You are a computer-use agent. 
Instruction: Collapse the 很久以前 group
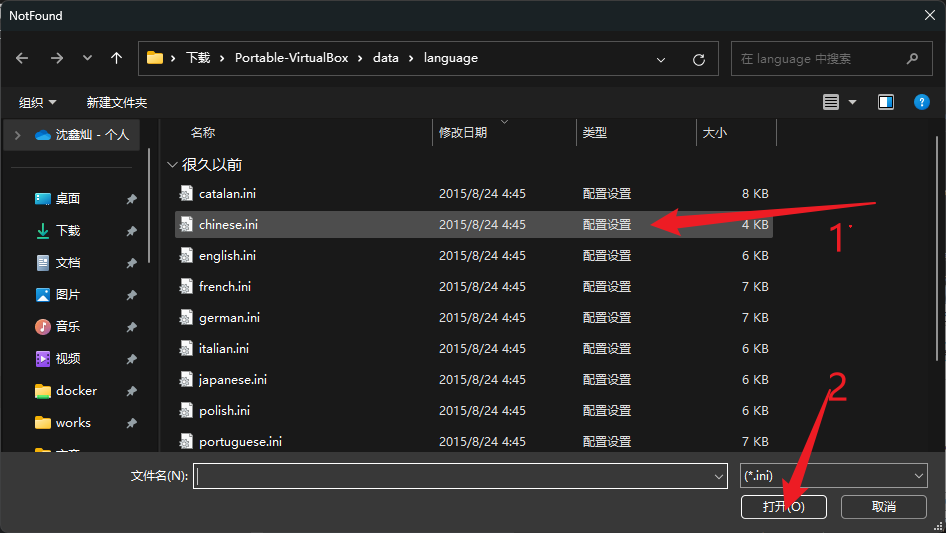[173, 165]
